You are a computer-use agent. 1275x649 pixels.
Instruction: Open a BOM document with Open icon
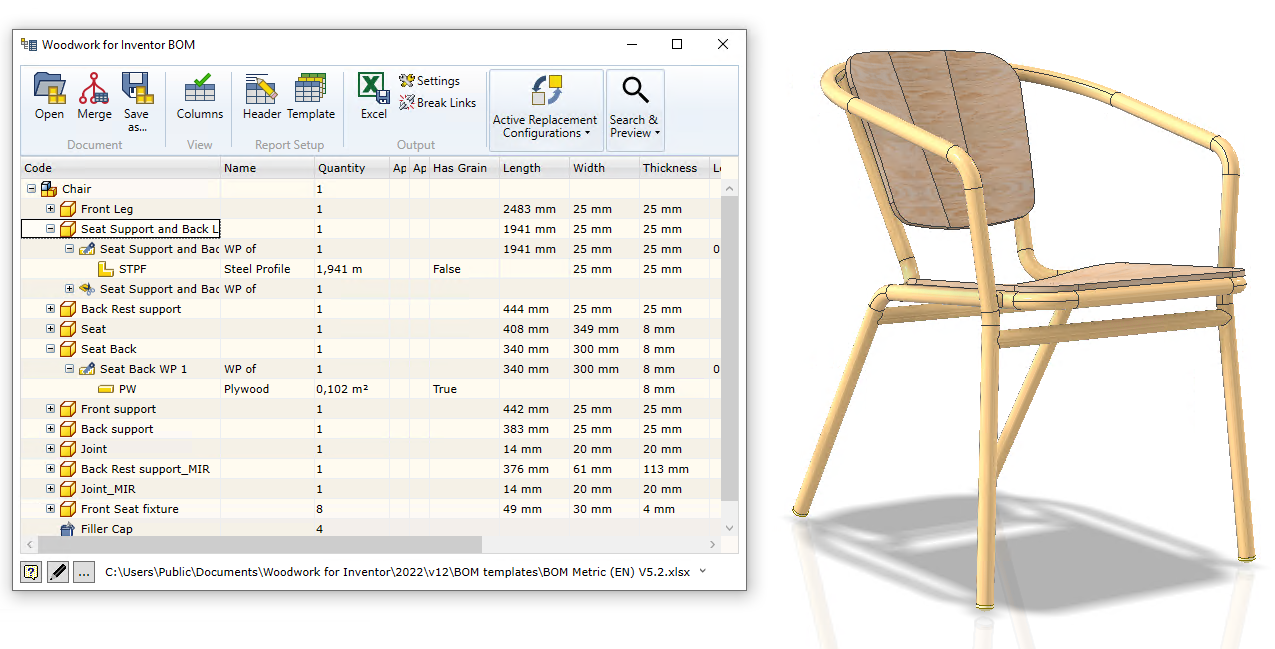[49, 96]
